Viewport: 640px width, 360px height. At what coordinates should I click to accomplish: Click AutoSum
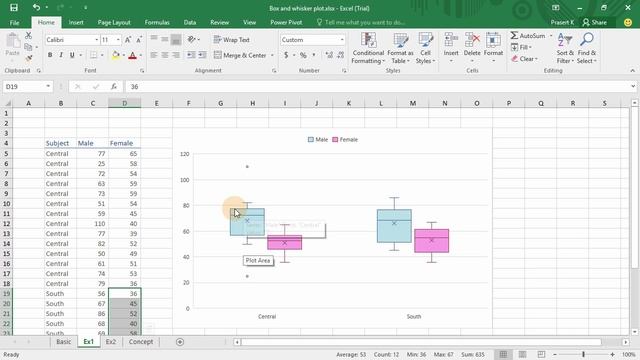click(527, 36)
